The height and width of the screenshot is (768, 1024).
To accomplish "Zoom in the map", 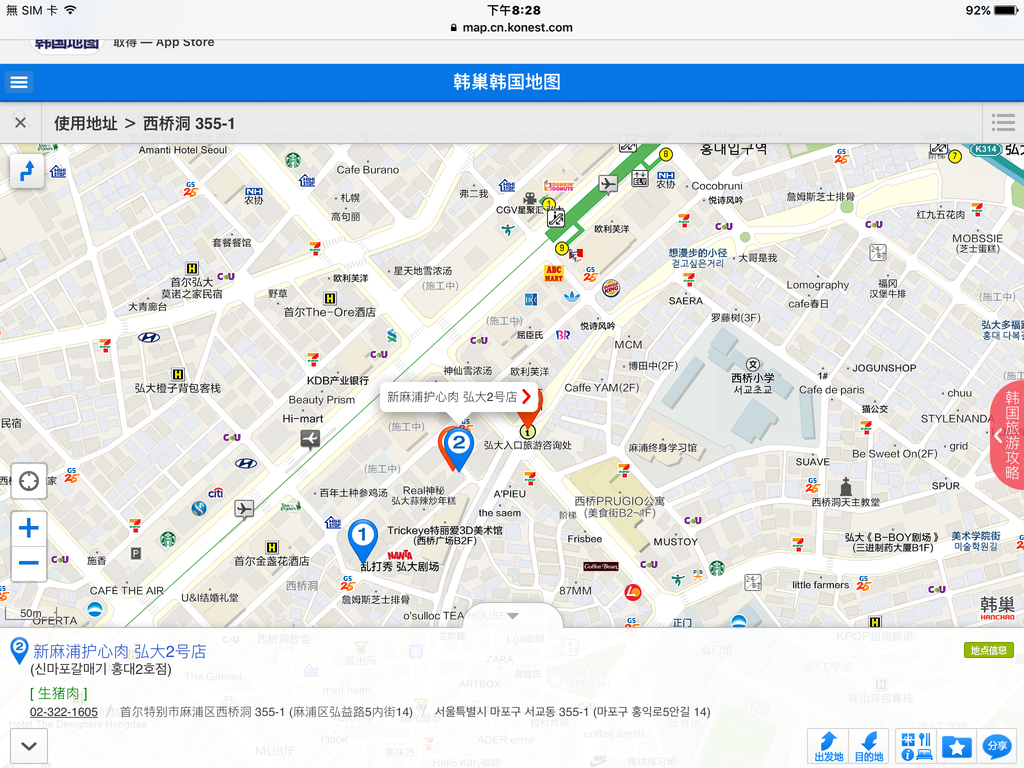I will click(29, 528).
